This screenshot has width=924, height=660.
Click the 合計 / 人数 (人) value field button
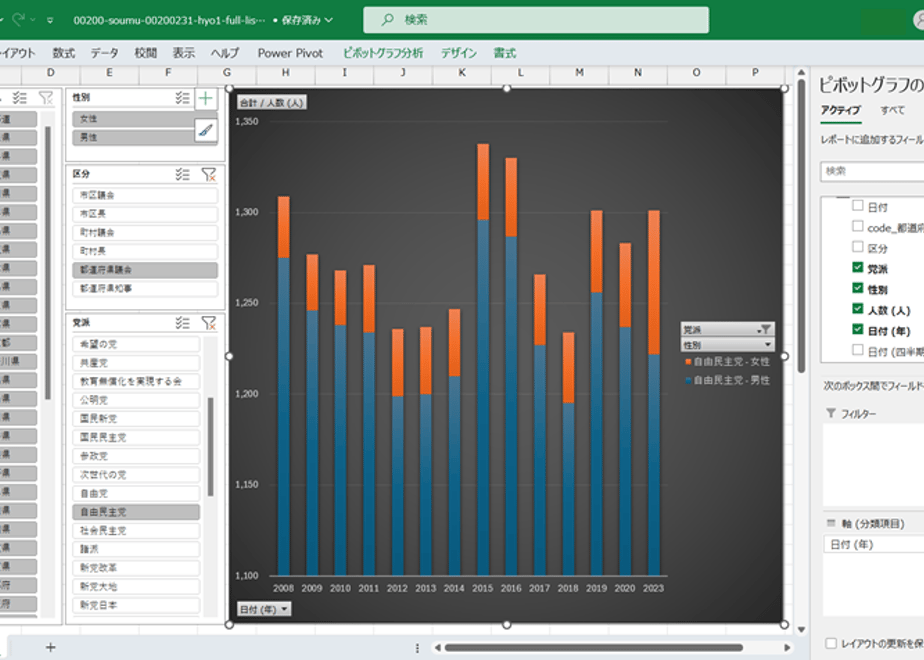pos(272,103)
